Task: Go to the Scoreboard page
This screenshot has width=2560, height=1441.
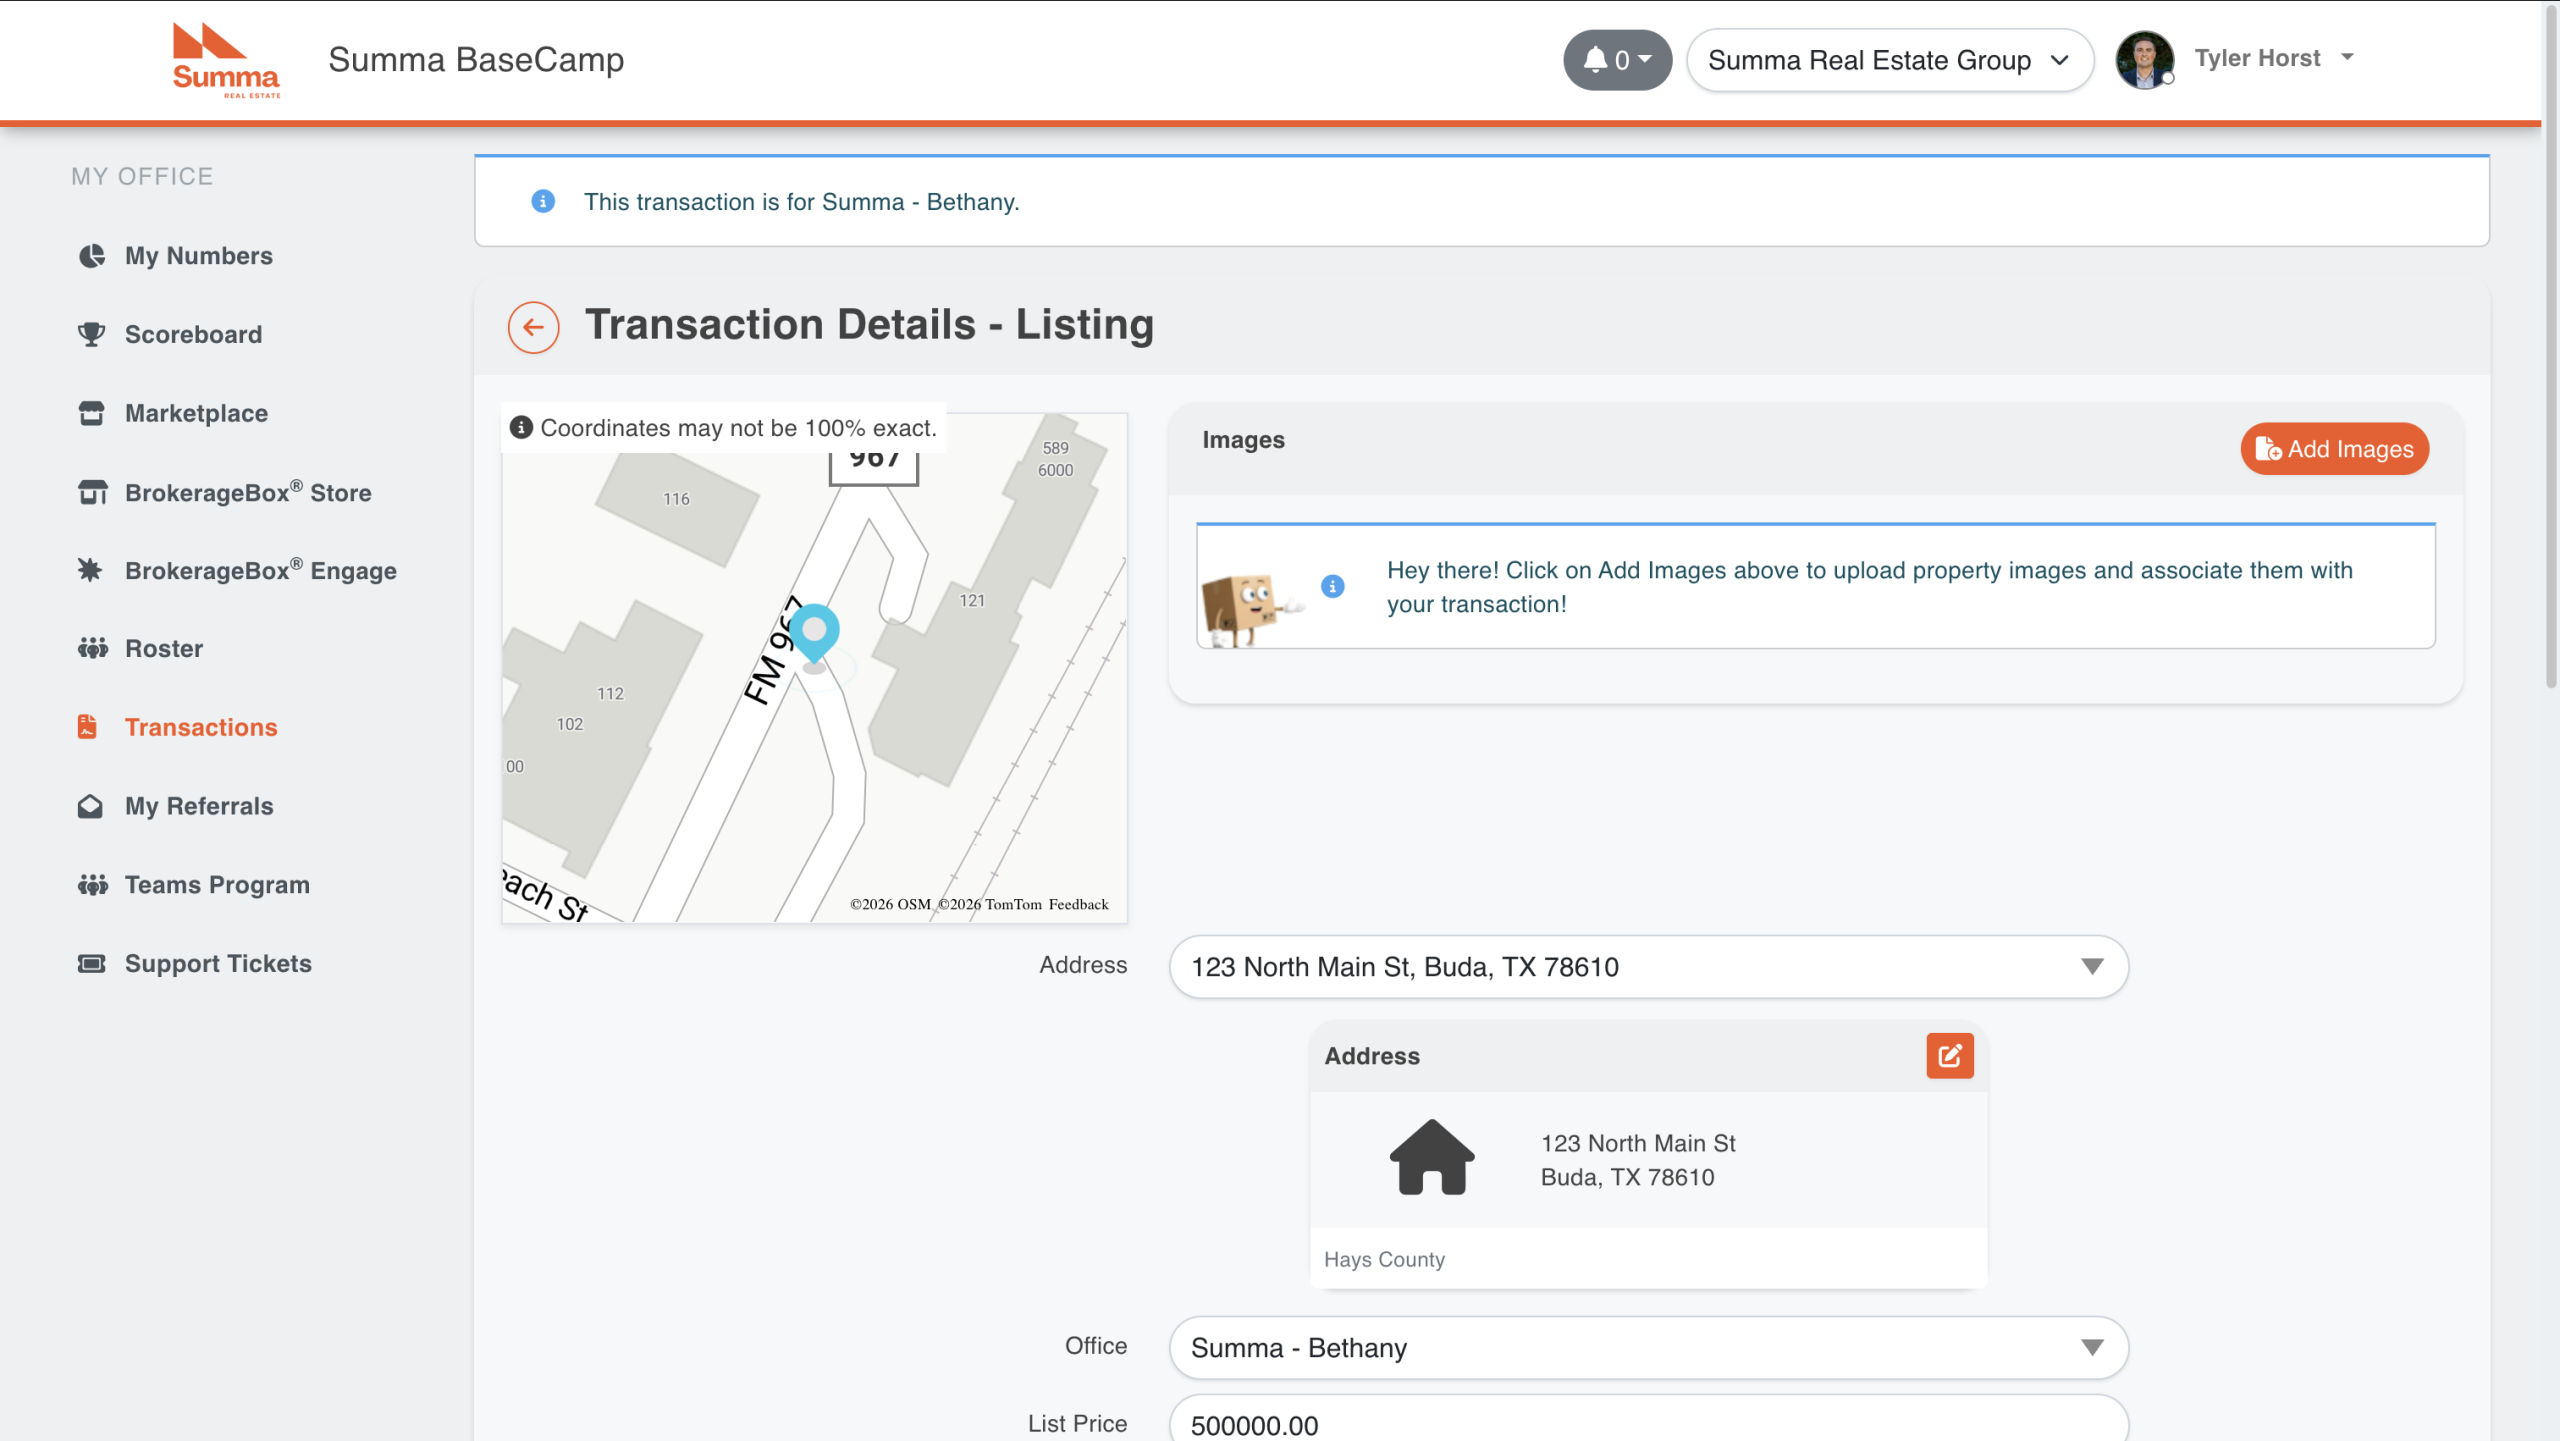Action: [193, 334]
